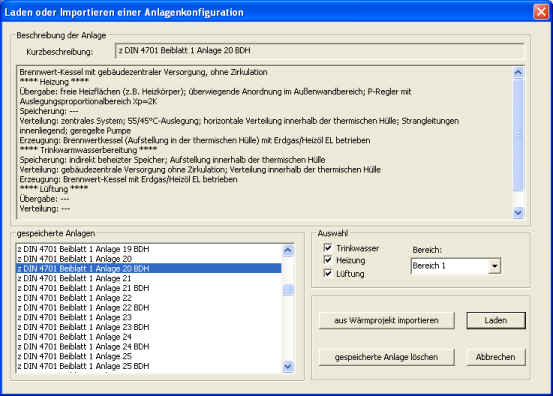Click the Laden button
Viewport: 553px width, 396px height.
[496, 321]
